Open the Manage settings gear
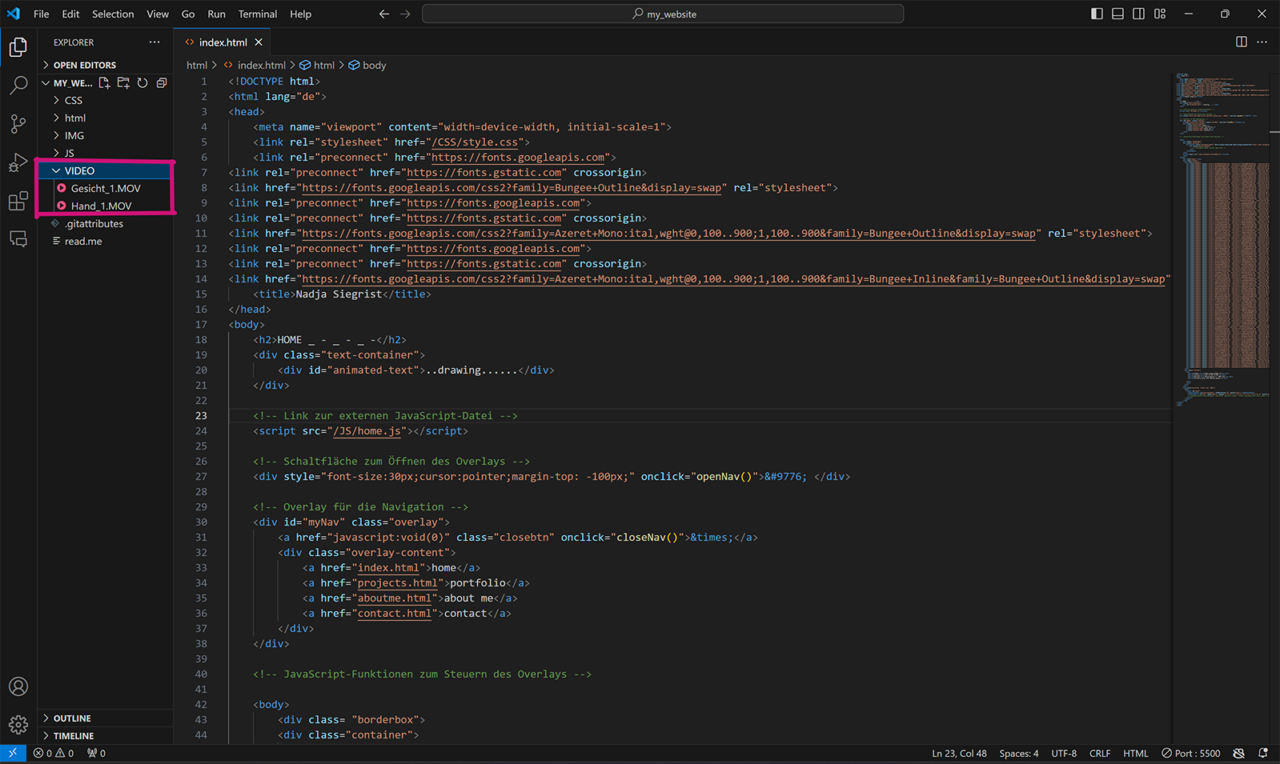Image resolution: width=1280 pixels, height=764 pixels. [x=18, y=725]
